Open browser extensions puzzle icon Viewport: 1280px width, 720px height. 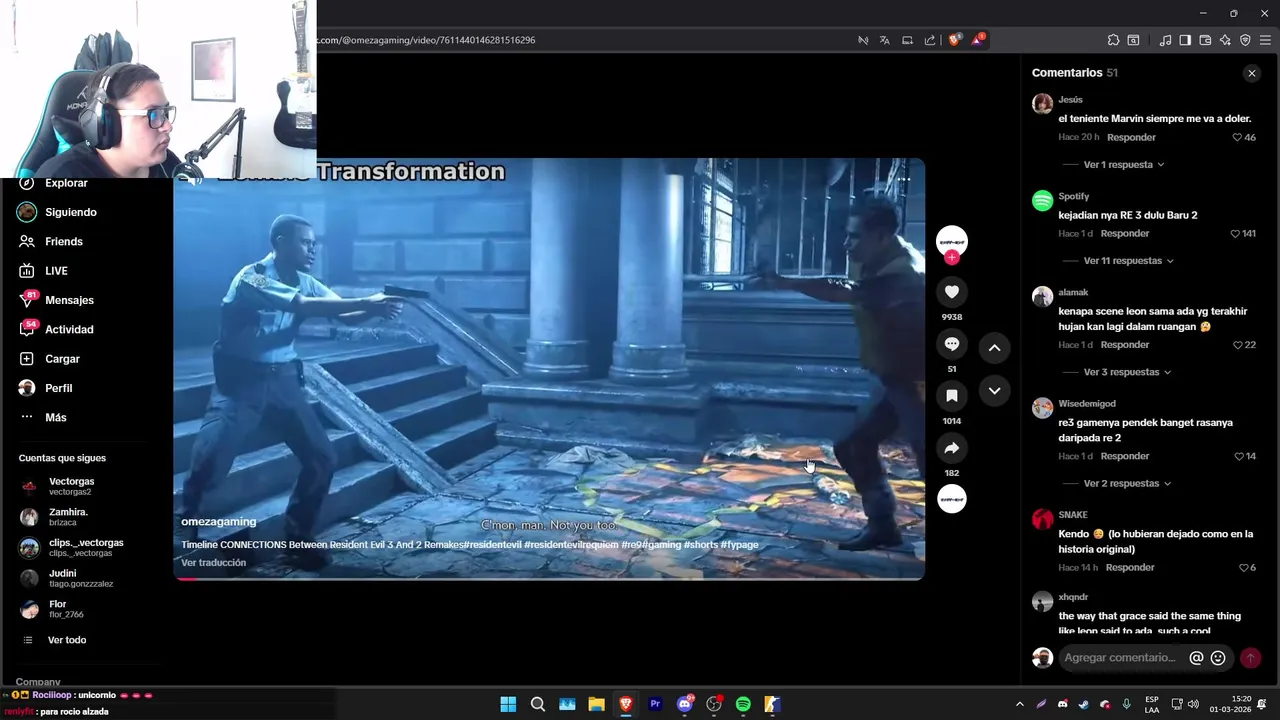click(x=1113, y=40)
